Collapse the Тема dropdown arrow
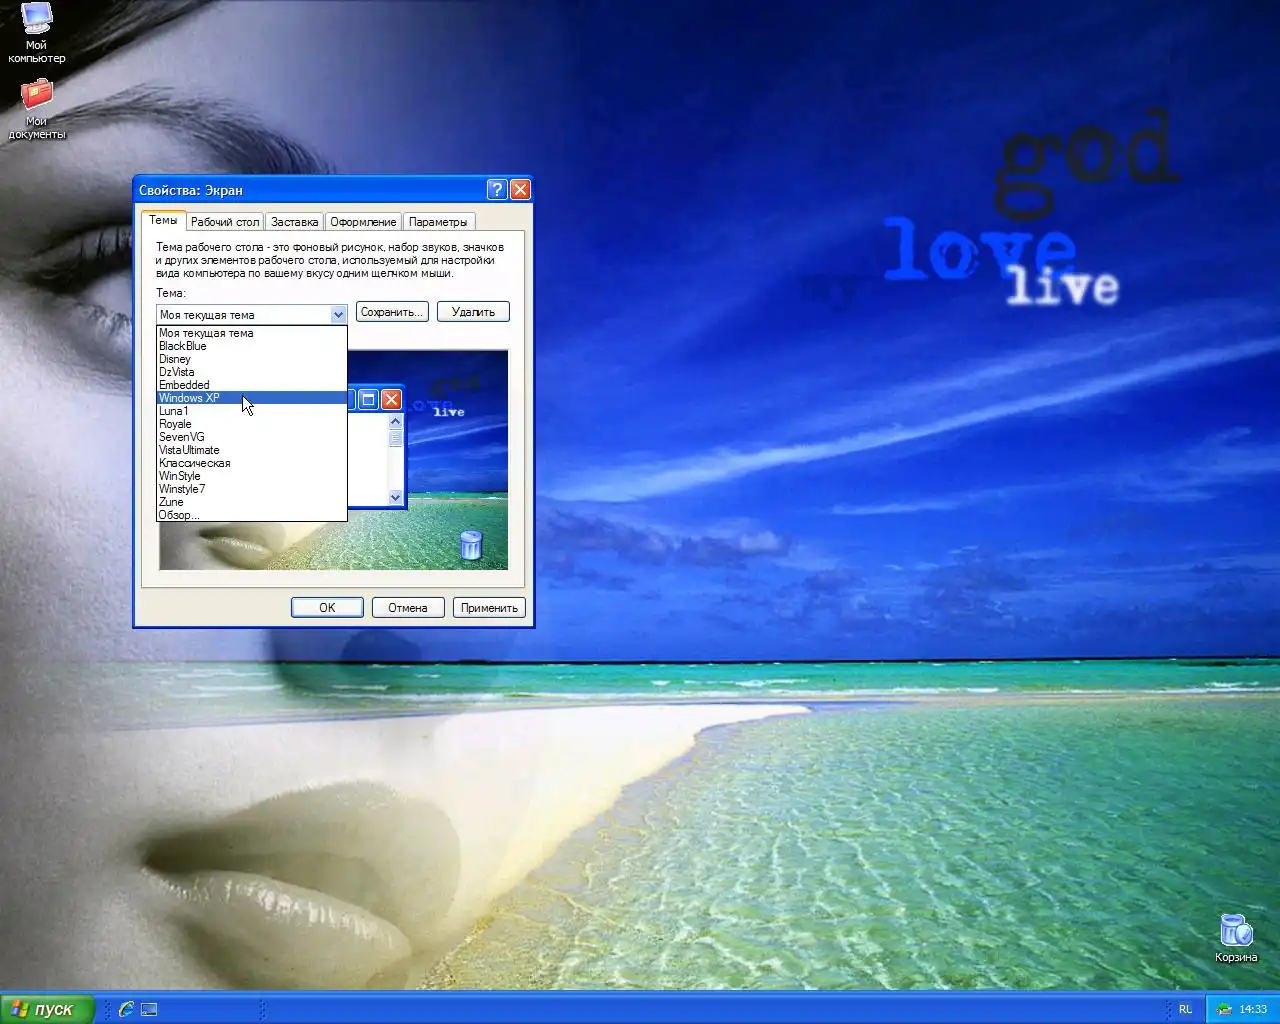The width and height of the screenshot is (1280, 1024). (338, 314)
